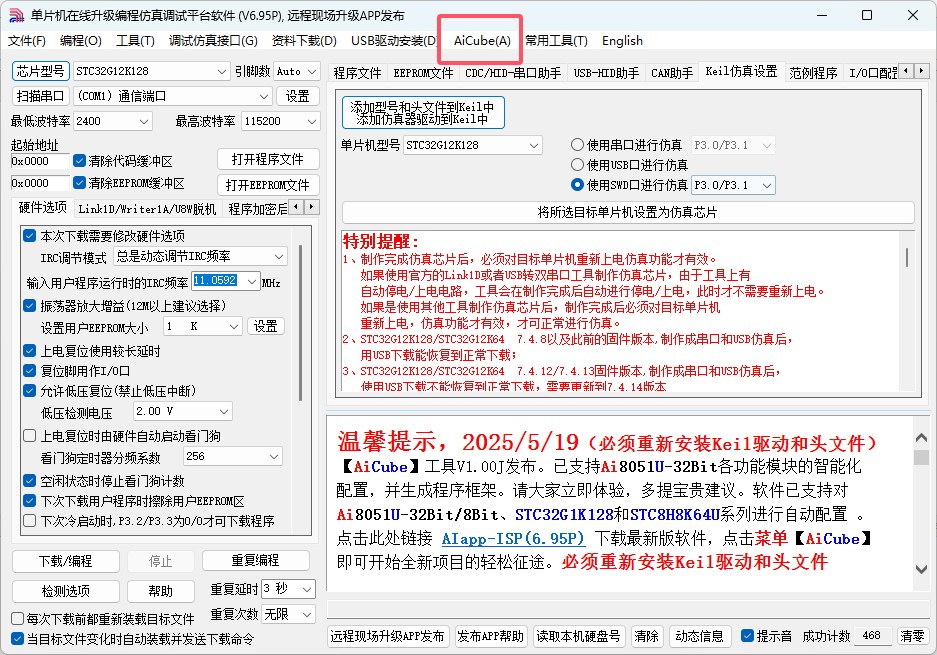Click the 下载/编程 button
The image size is (937, 655).
click(66, 561)
